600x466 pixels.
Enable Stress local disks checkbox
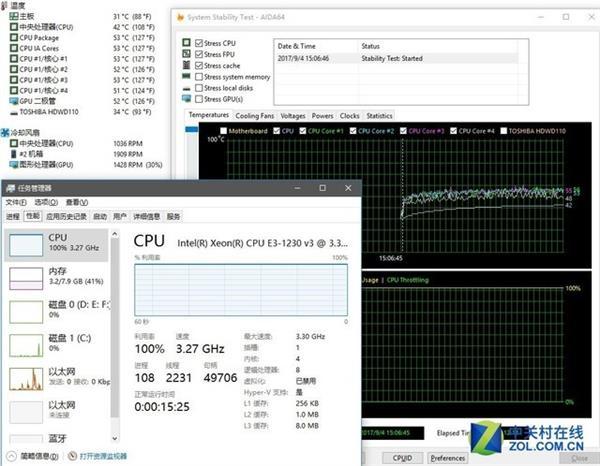click(199, 88)
